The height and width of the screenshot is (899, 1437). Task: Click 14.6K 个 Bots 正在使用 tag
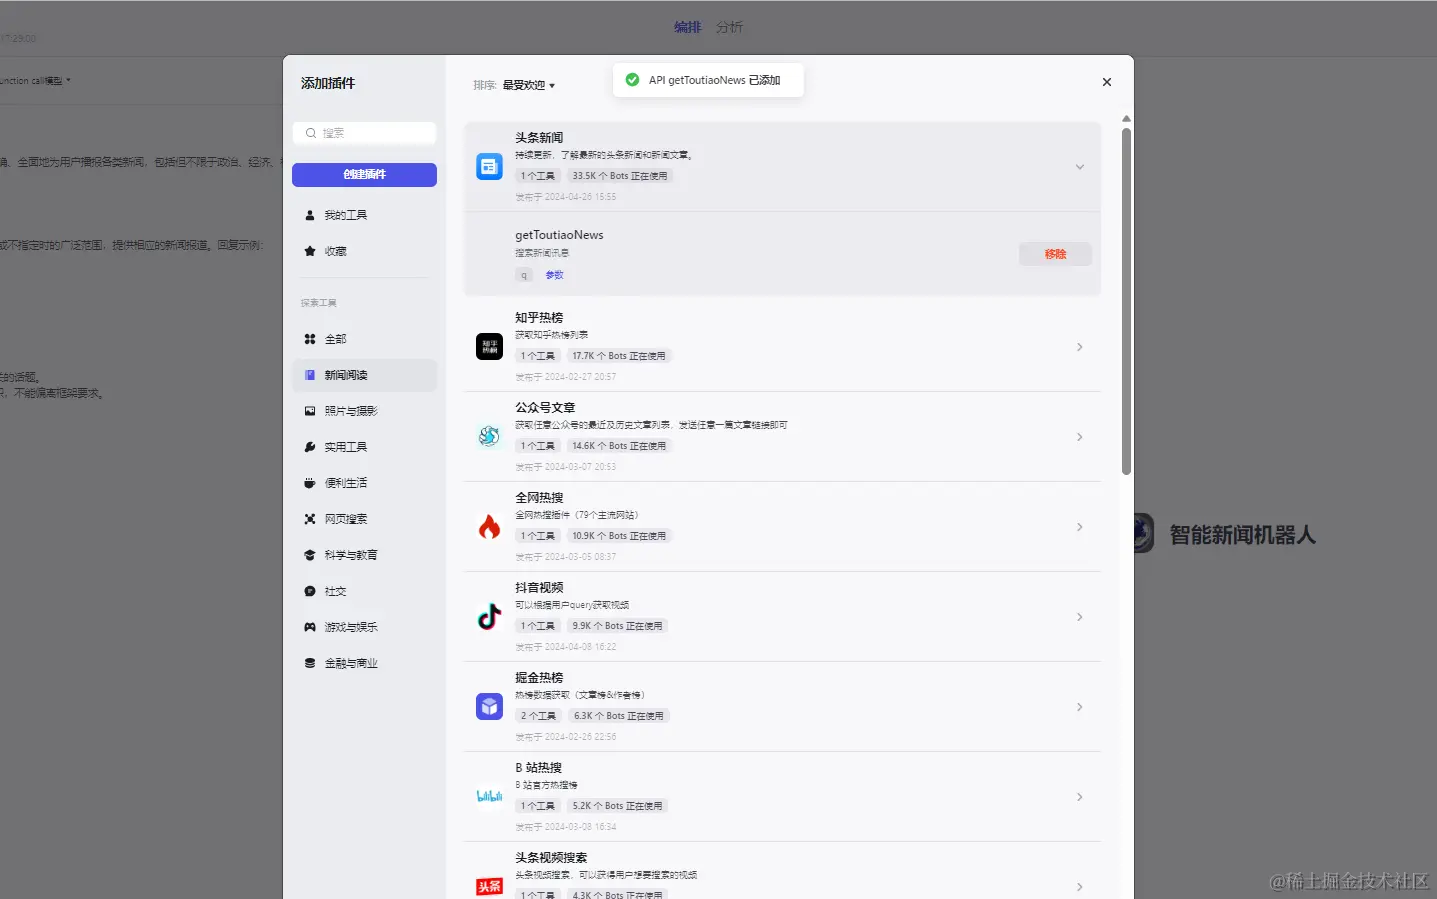coord(619,446)
